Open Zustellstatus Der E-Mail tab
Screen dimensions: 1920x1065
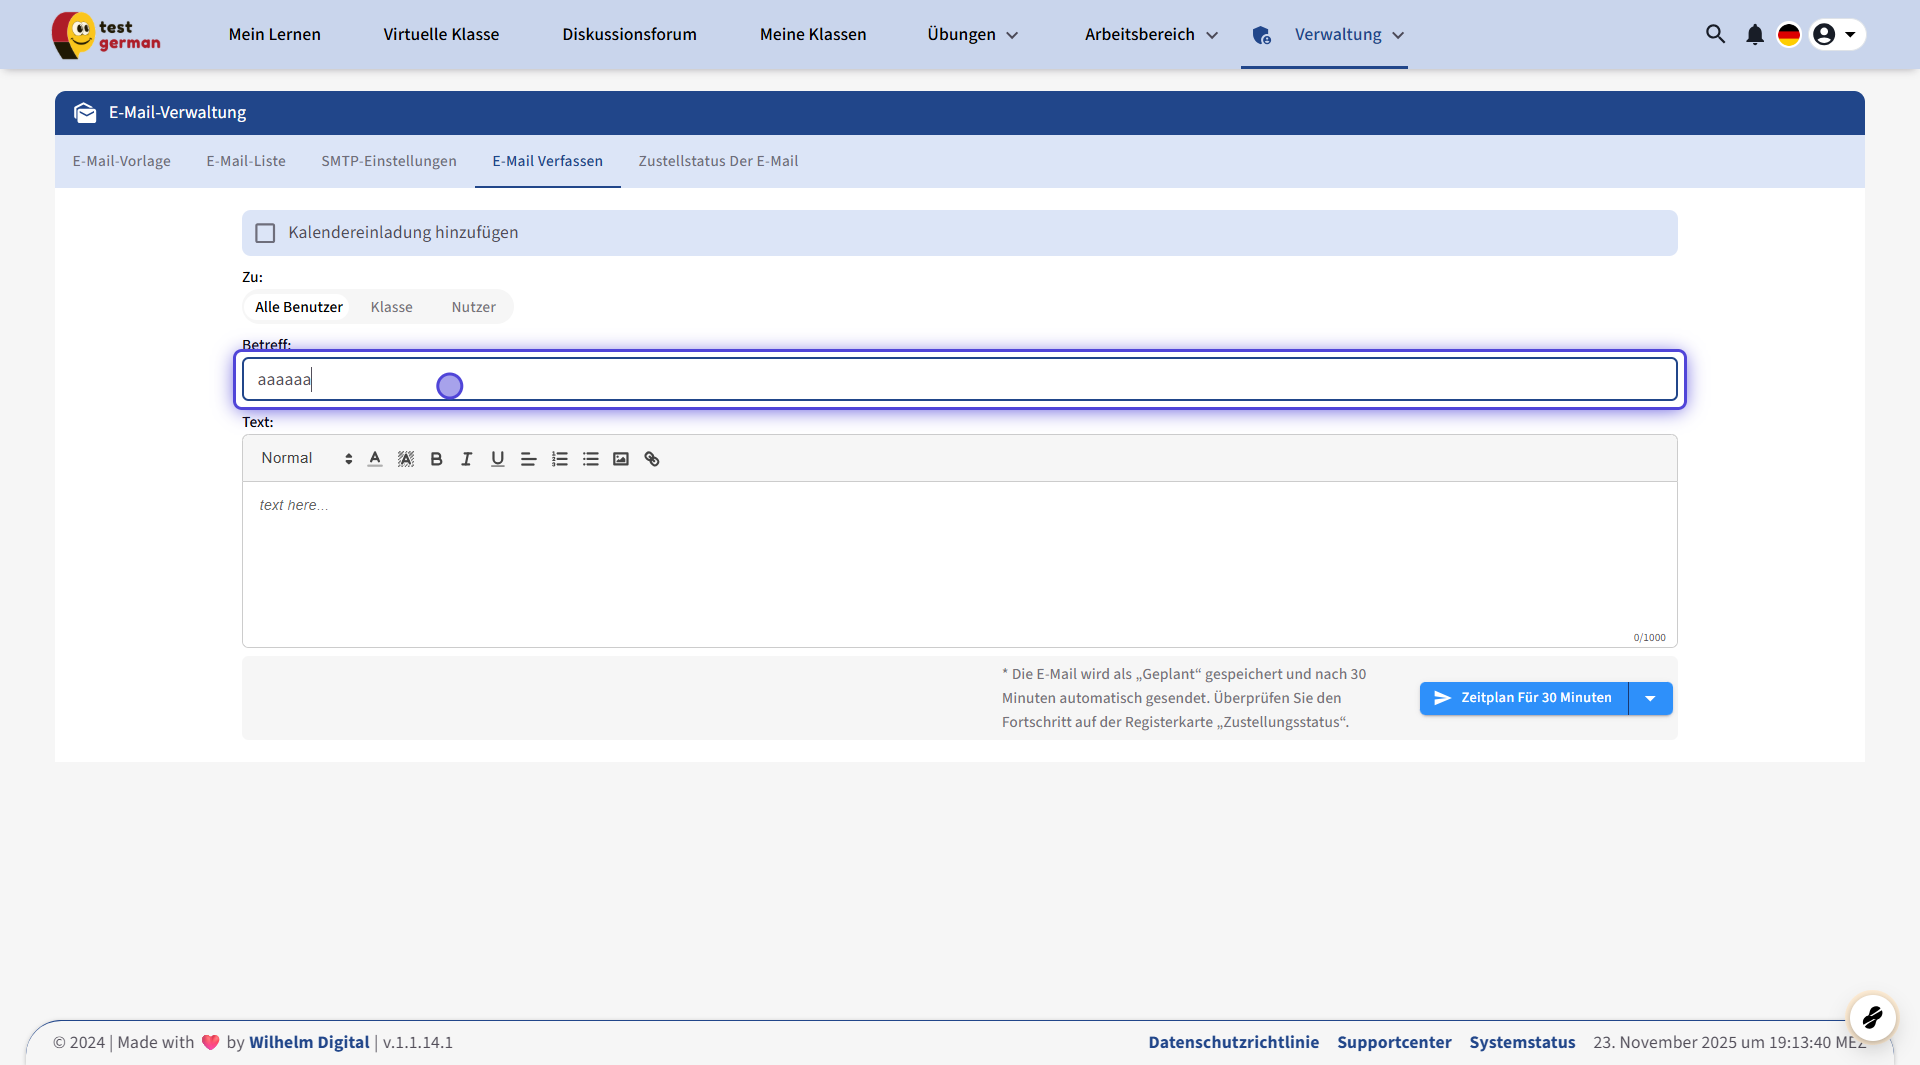click(x=718, y=161)
